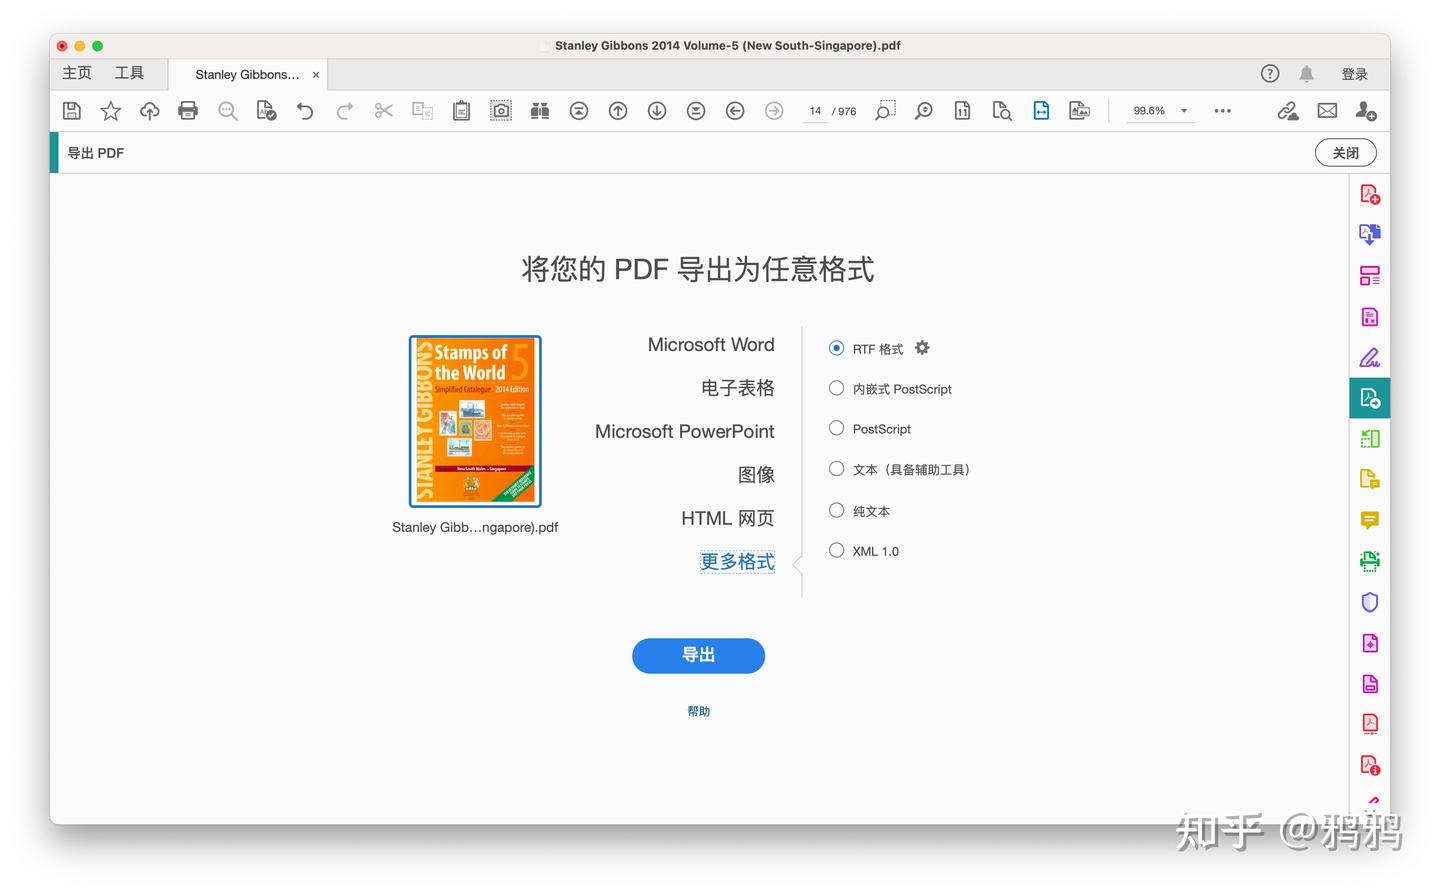The image size is (1440, 890).
Task: Choose PostScript as export format
Action: tap(836, 428)
